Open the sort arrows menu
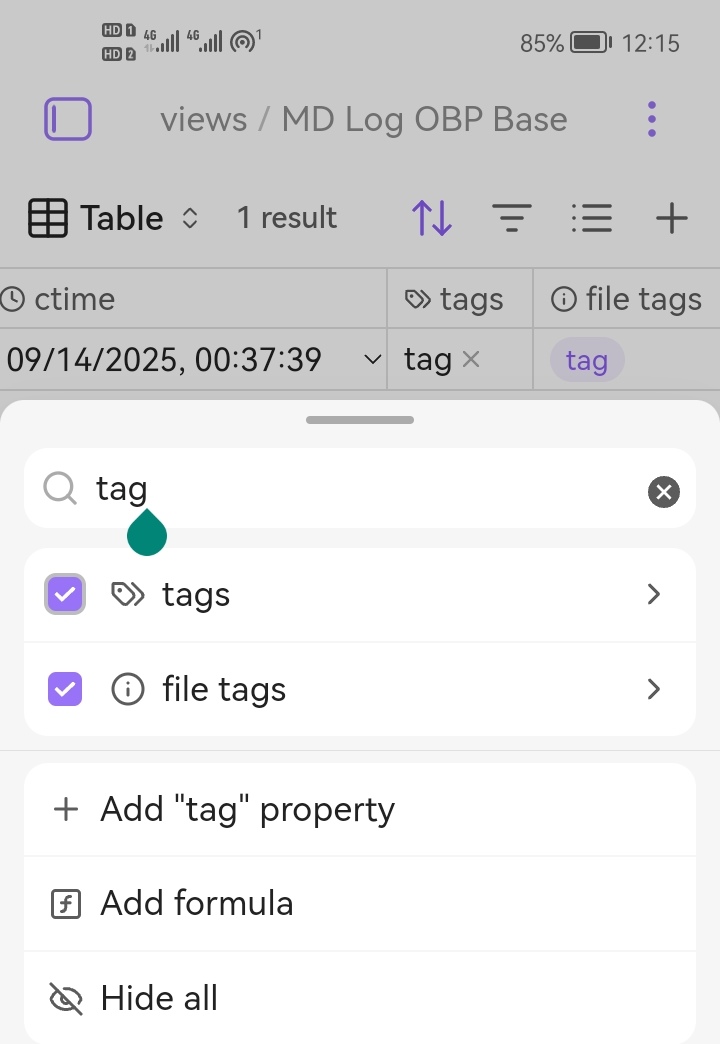 (432, 217)
